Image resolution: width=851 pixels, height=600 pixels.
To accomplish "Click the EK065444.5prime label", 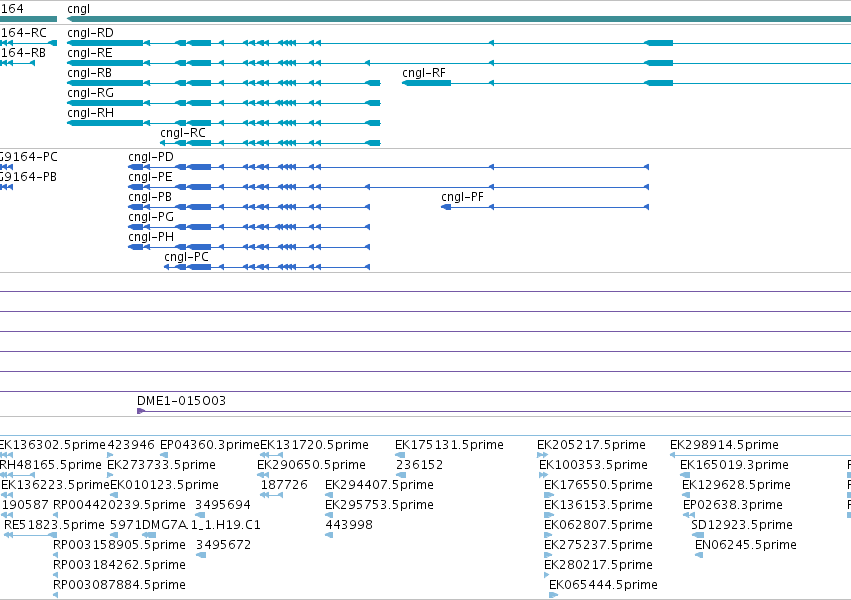I will [x=603, y=586].
